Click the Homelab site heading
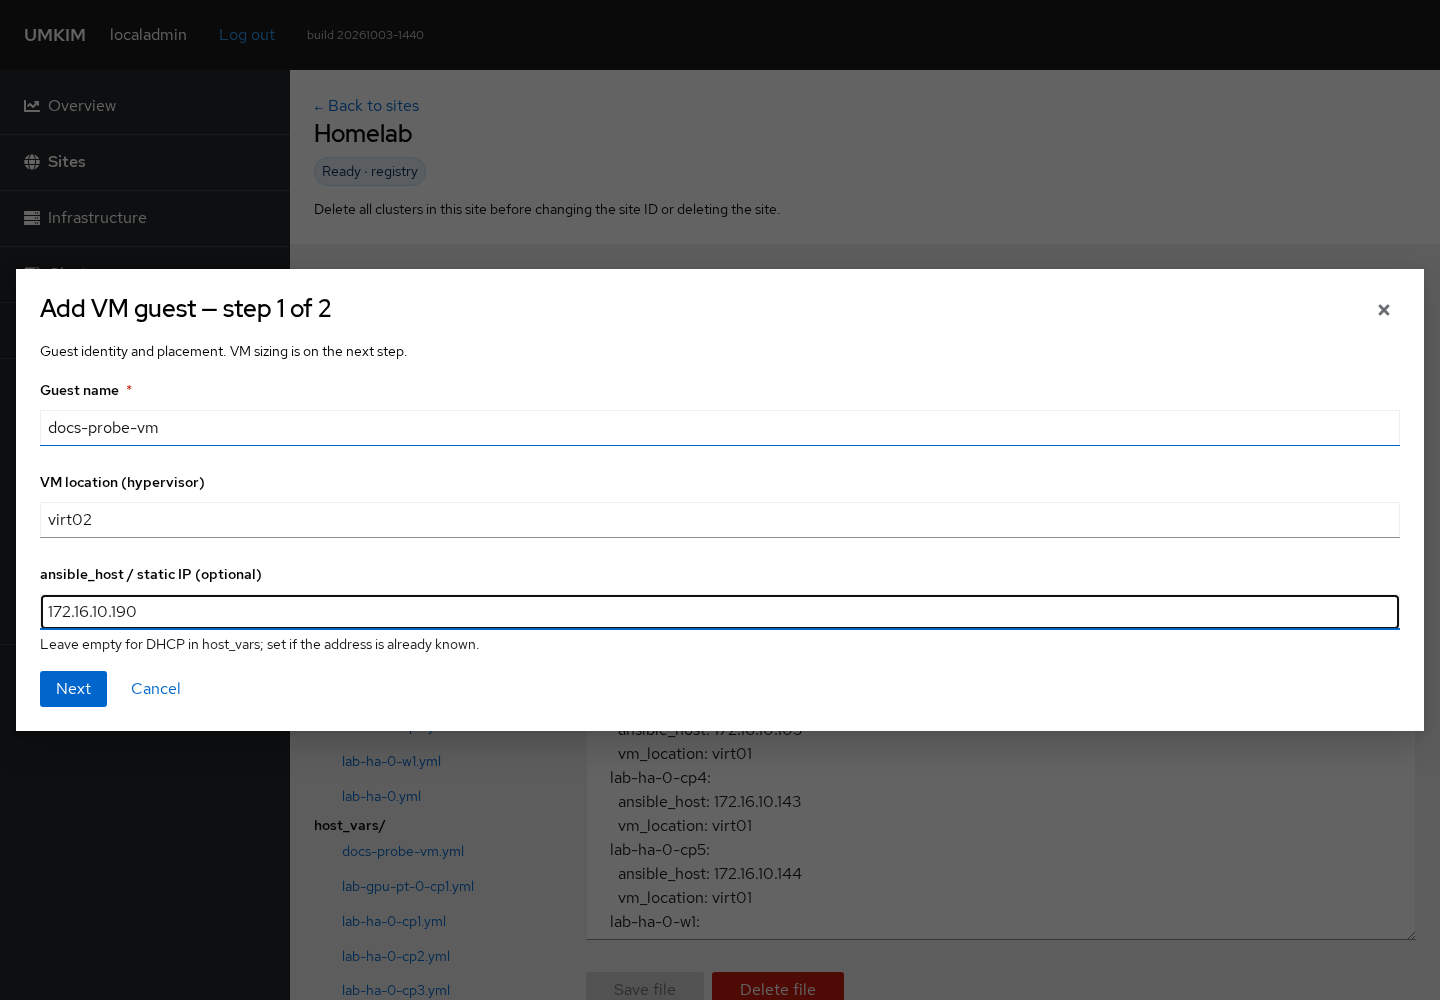The image size is (1440, 1000). (363, 134)
